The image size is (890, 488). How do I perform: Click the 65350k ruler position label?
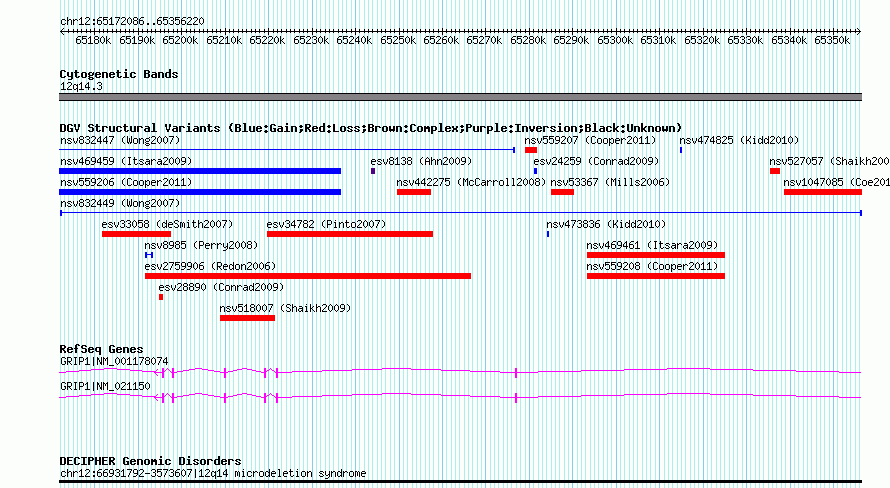pos(832,40)
